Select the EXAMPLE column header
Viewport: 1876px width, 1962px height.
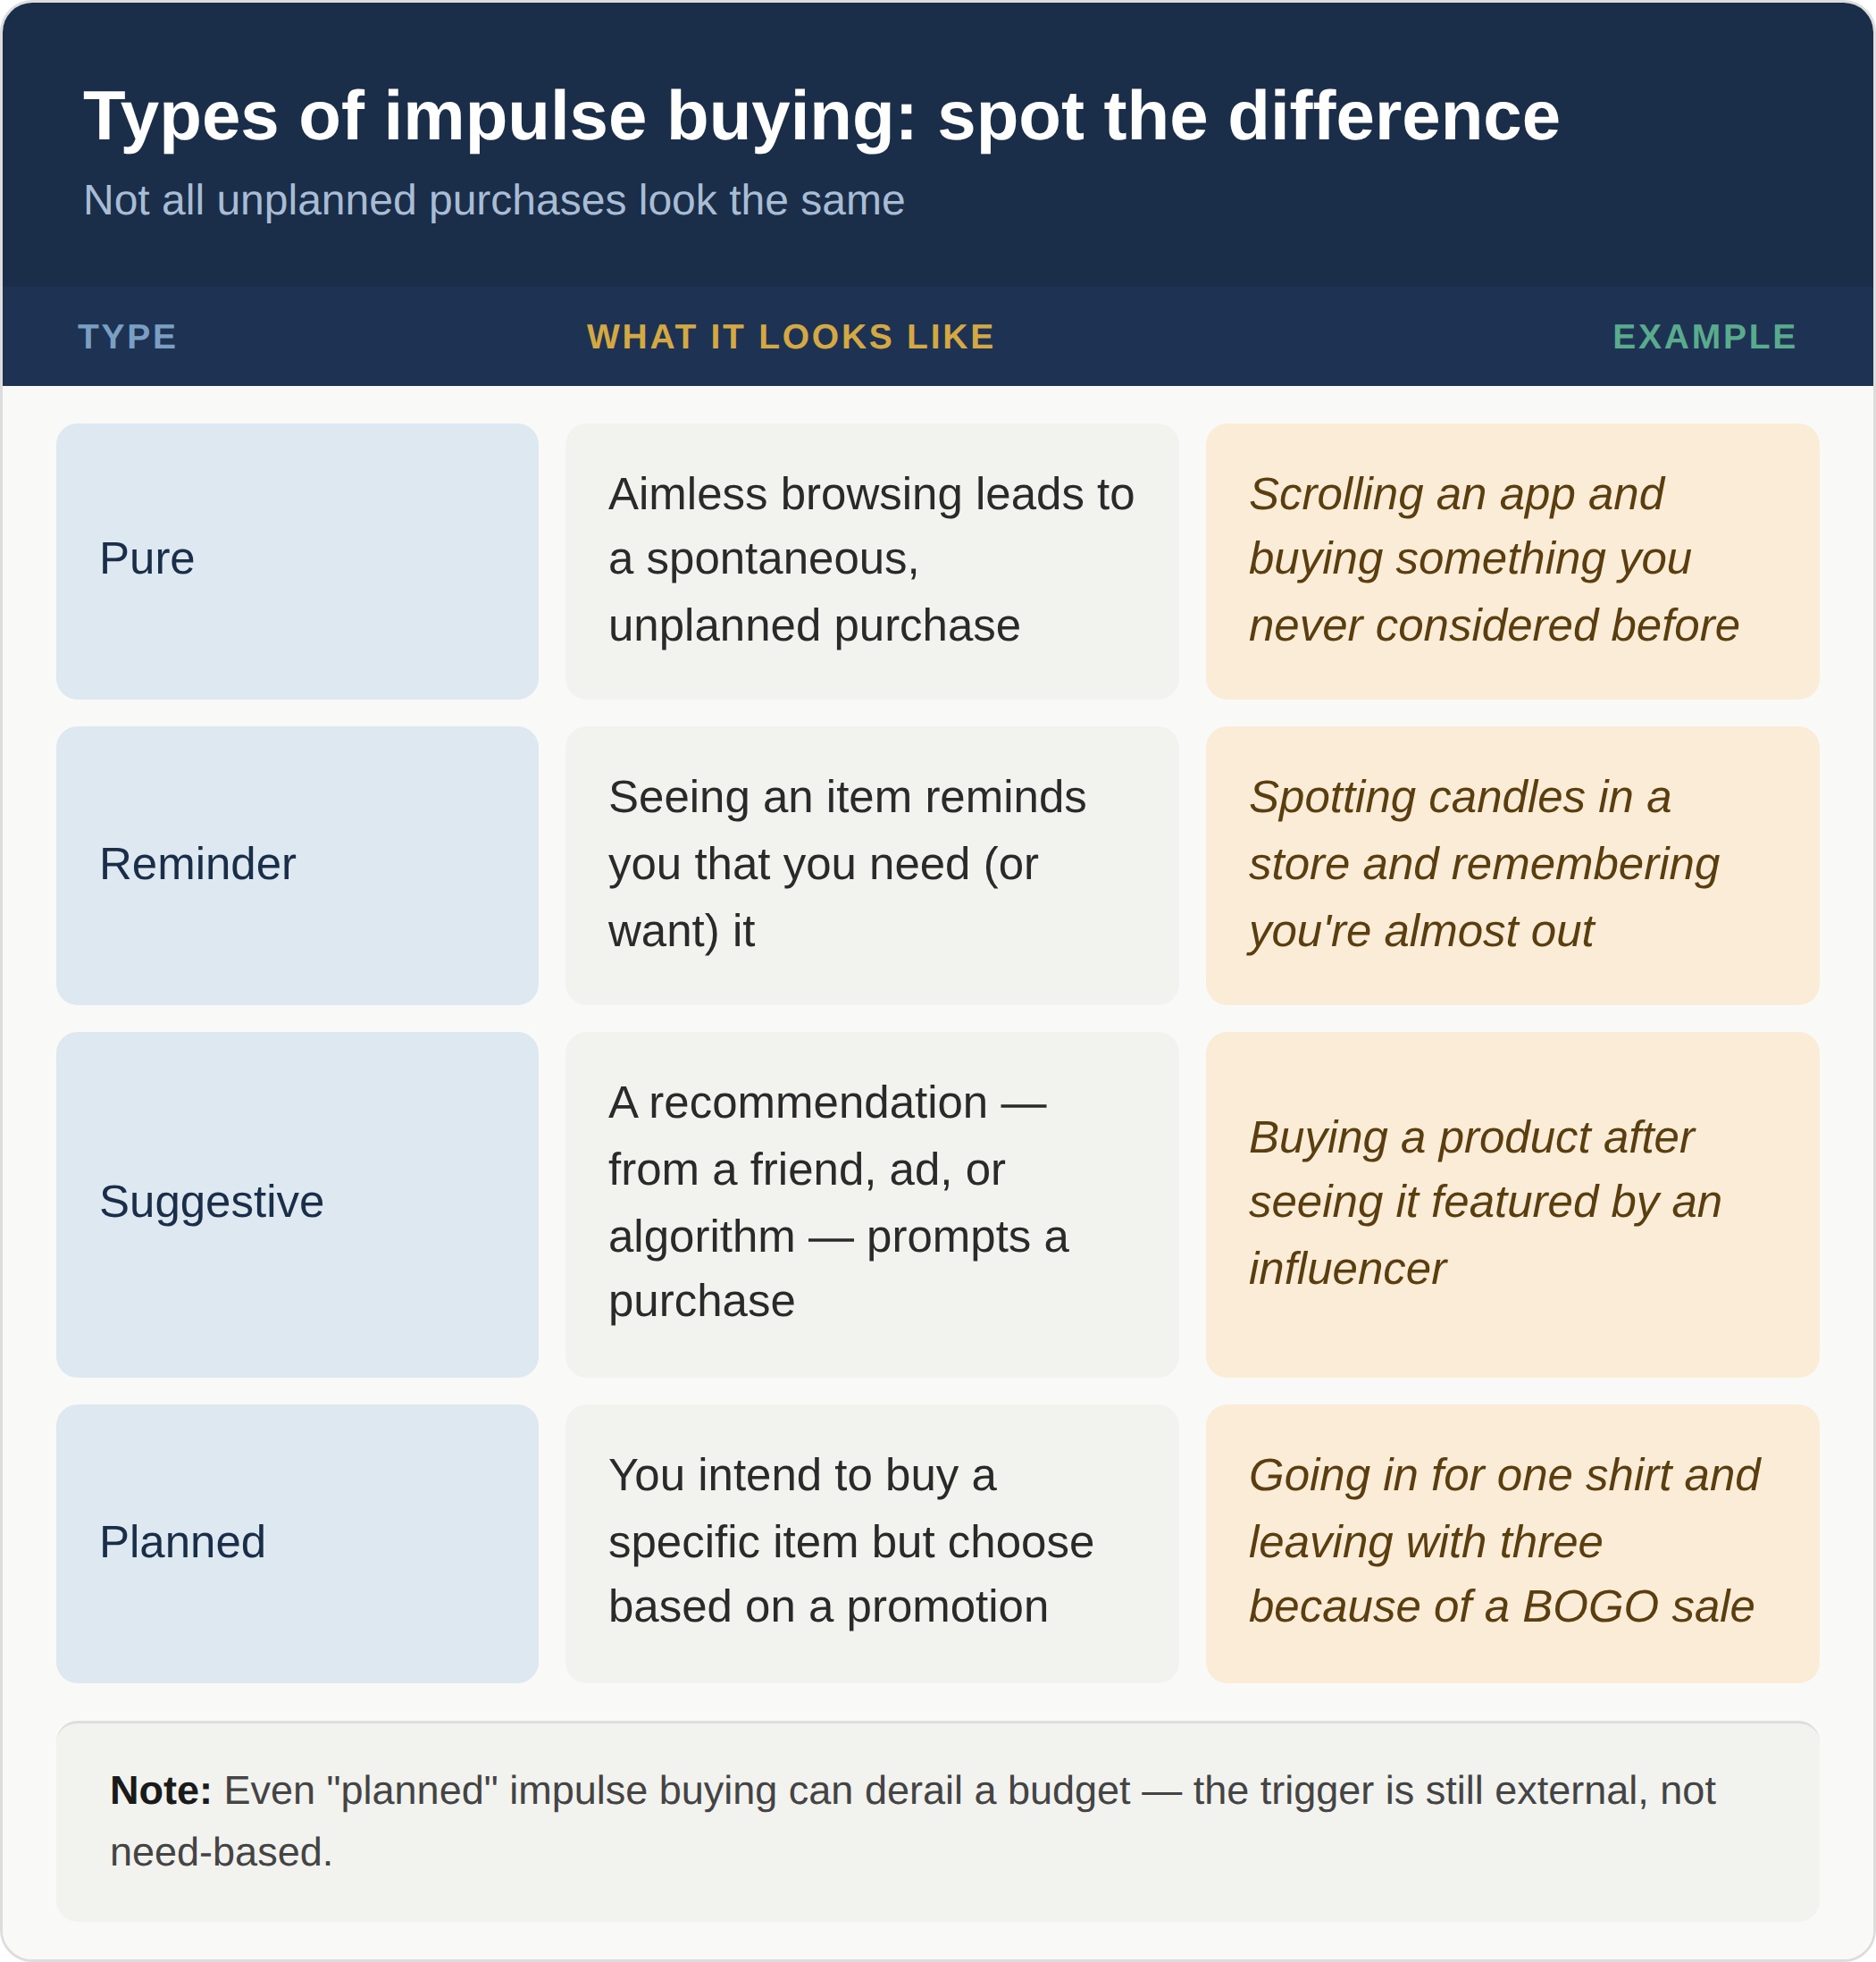1704,337
